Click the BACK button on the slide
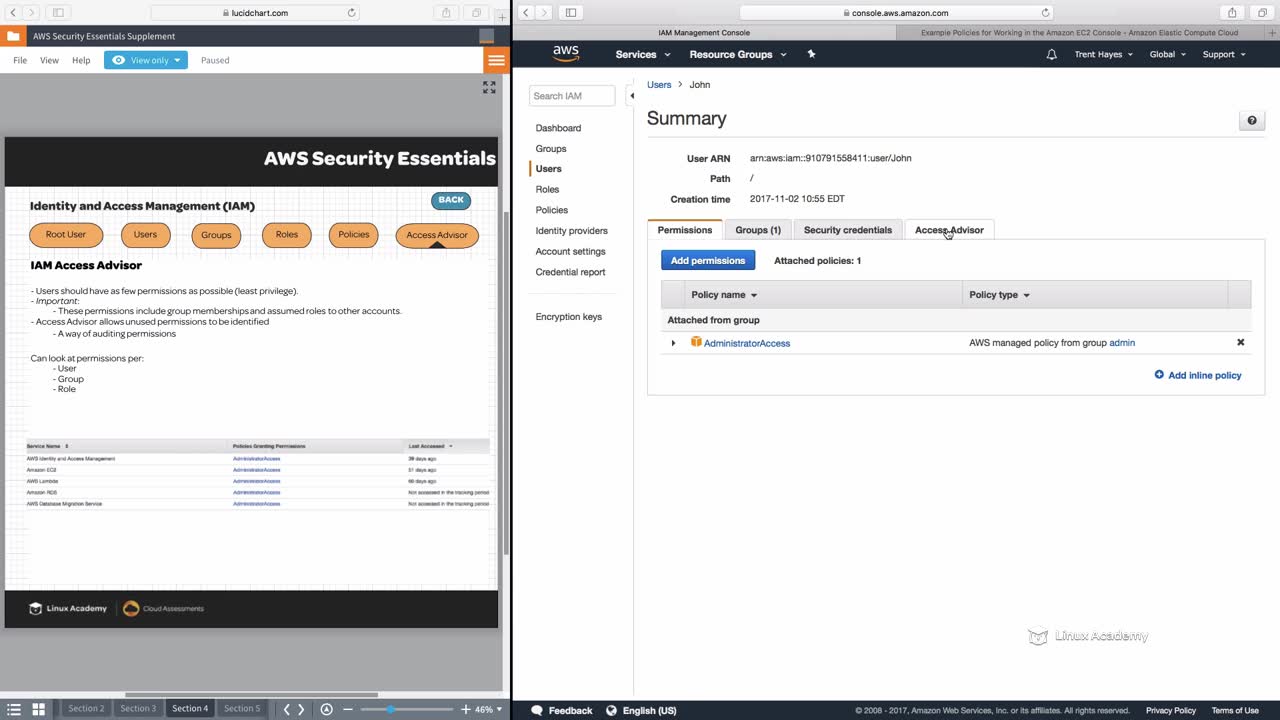The image size is (1280, 720). click(x=451, y=200)
